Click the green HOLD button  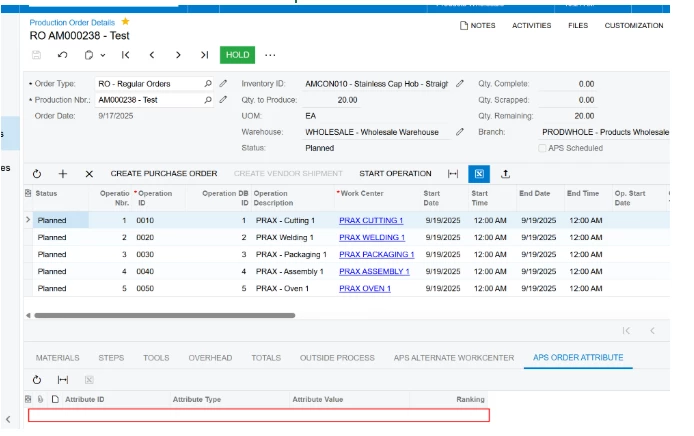[x=237, y=55]
